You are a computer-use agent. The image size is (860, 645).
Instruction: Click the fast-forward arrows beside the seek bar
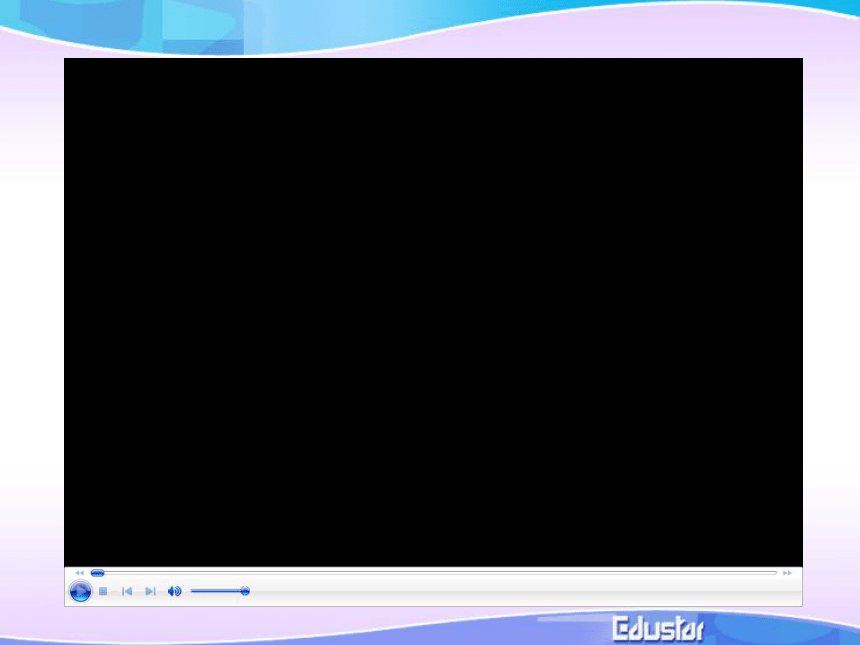(787, 573)
